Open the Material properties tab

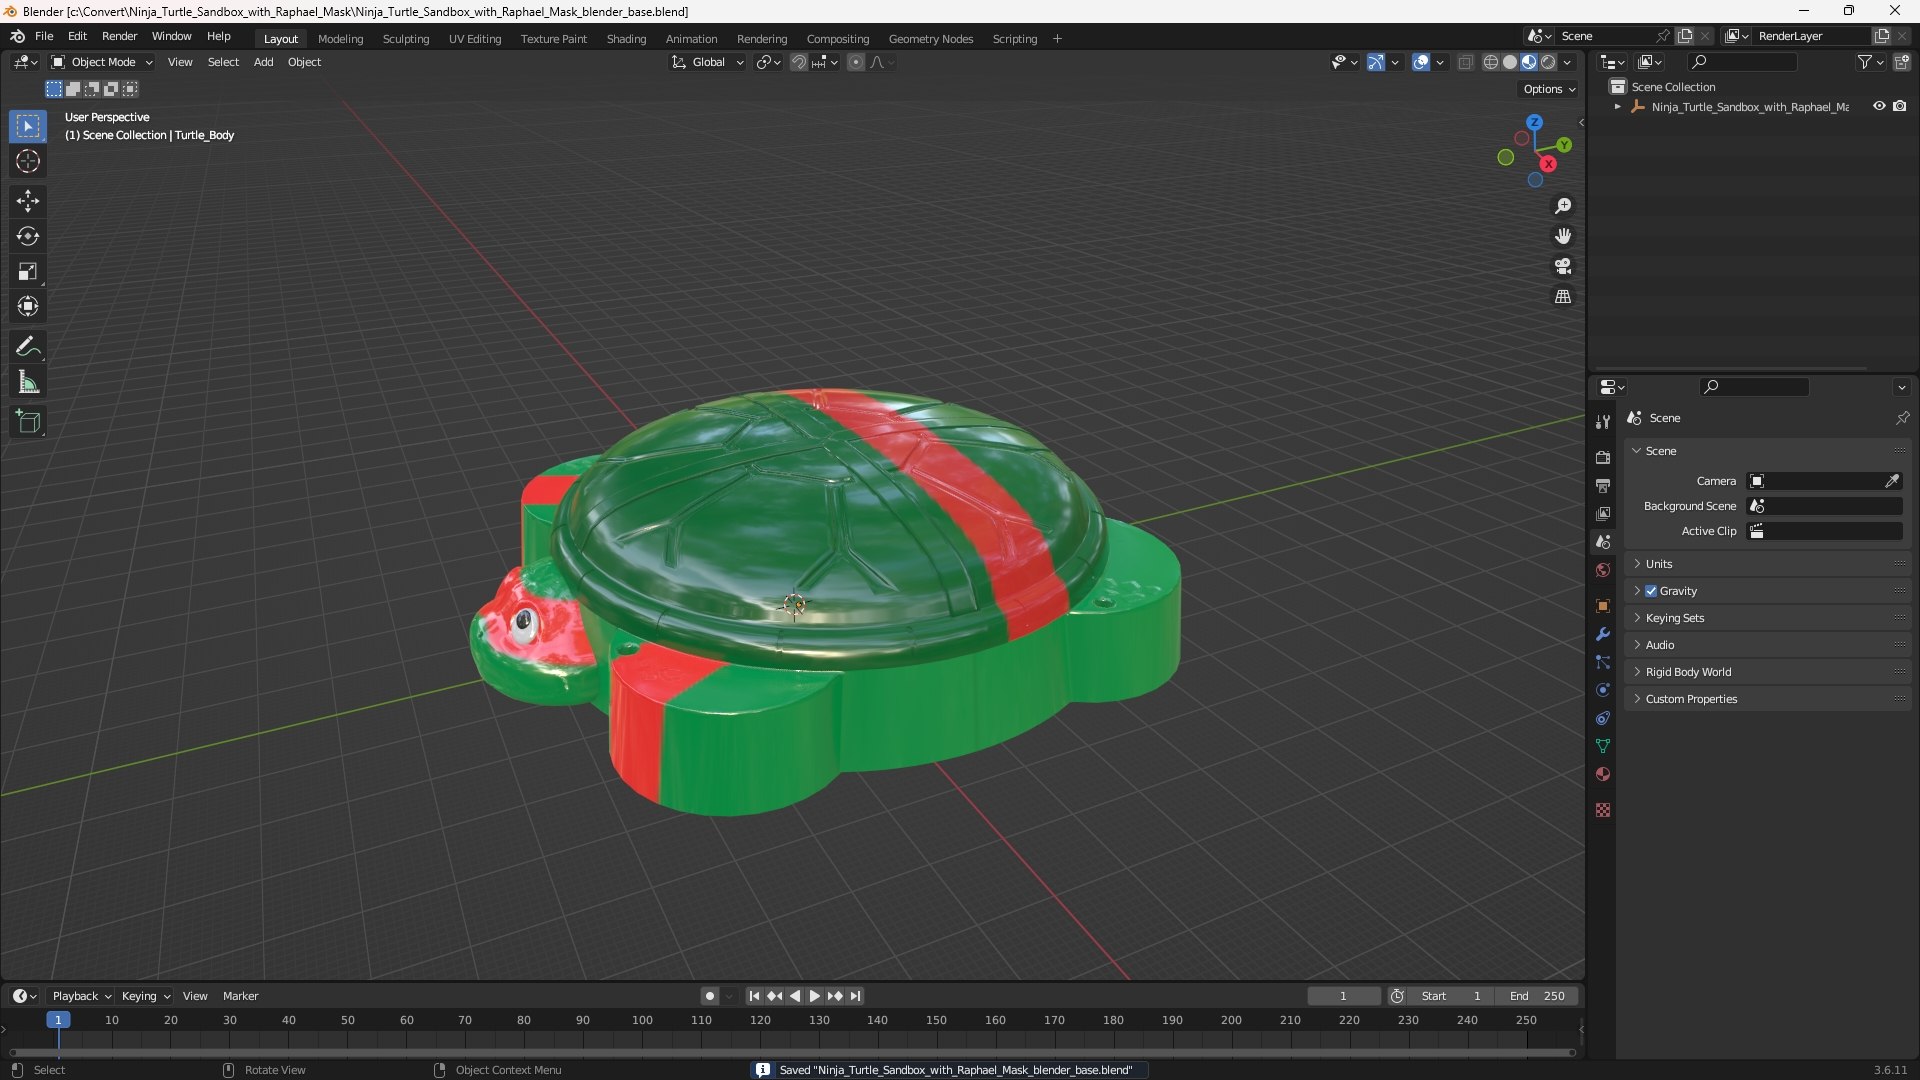(1603, 774)
